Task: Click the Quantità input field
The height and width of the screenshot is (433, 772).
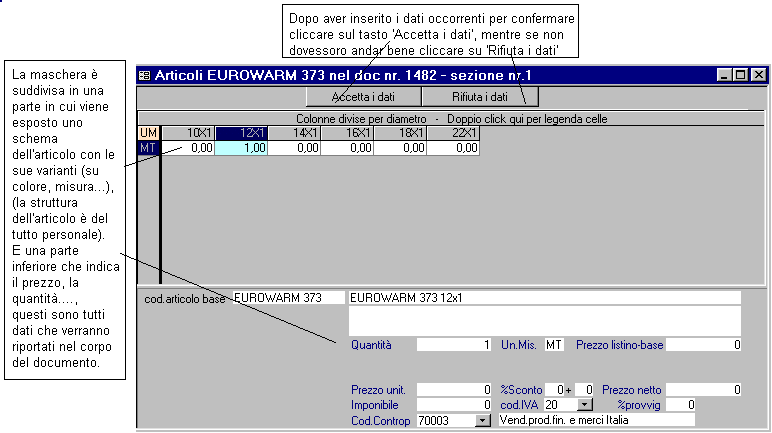Action: [x=454, y=345]
